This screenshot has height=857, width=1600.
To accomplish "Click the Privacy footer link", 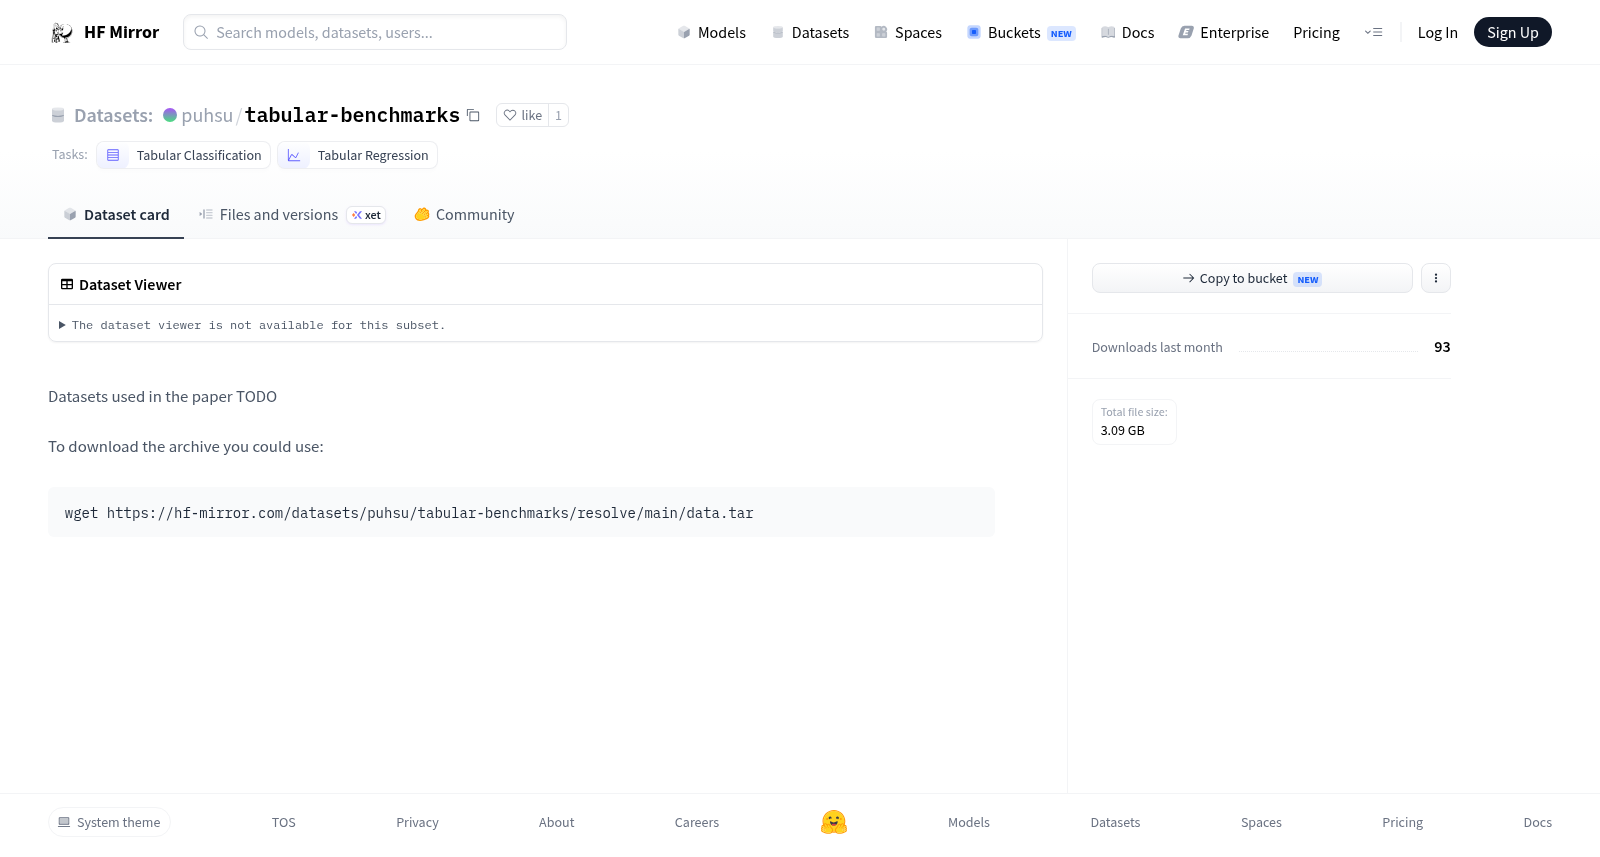I will pos(417,822).
